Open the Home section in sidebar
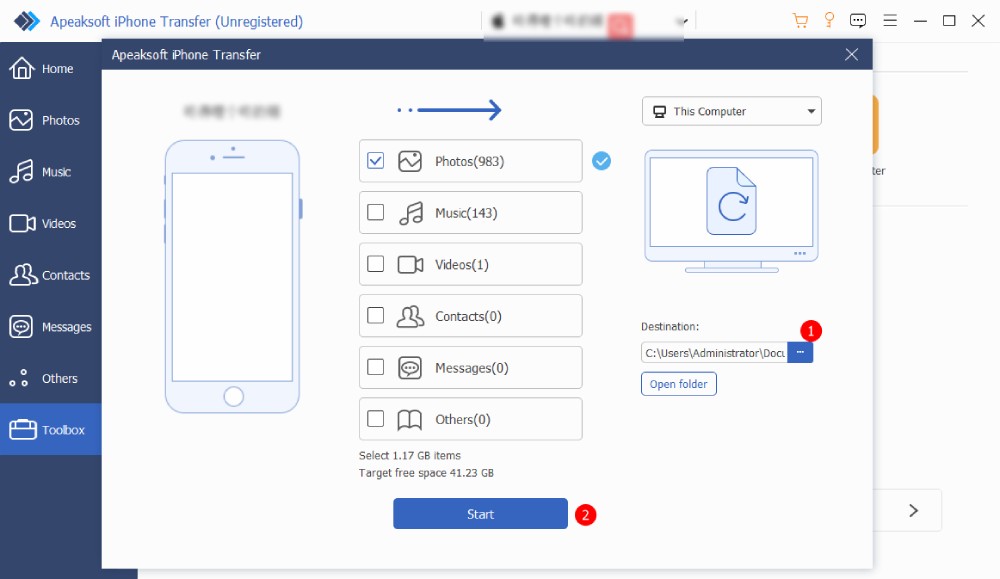Screen dimensions: 1000x579 50,68
